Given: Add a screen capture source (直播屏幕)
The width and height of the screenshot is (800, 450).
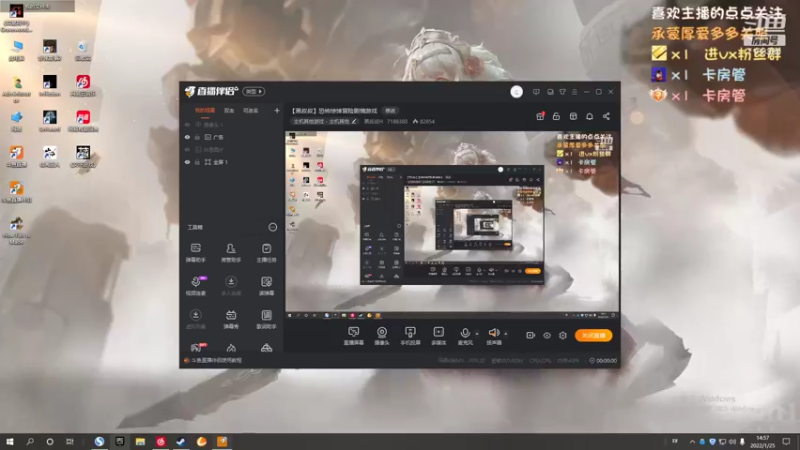Looking at the screenshot, I should [354, 336].
